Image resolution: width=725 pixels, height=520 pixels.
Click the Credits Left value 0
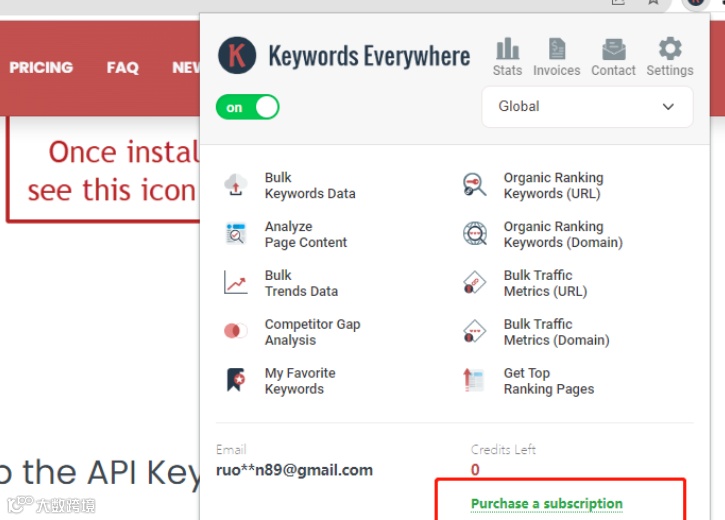475,470
